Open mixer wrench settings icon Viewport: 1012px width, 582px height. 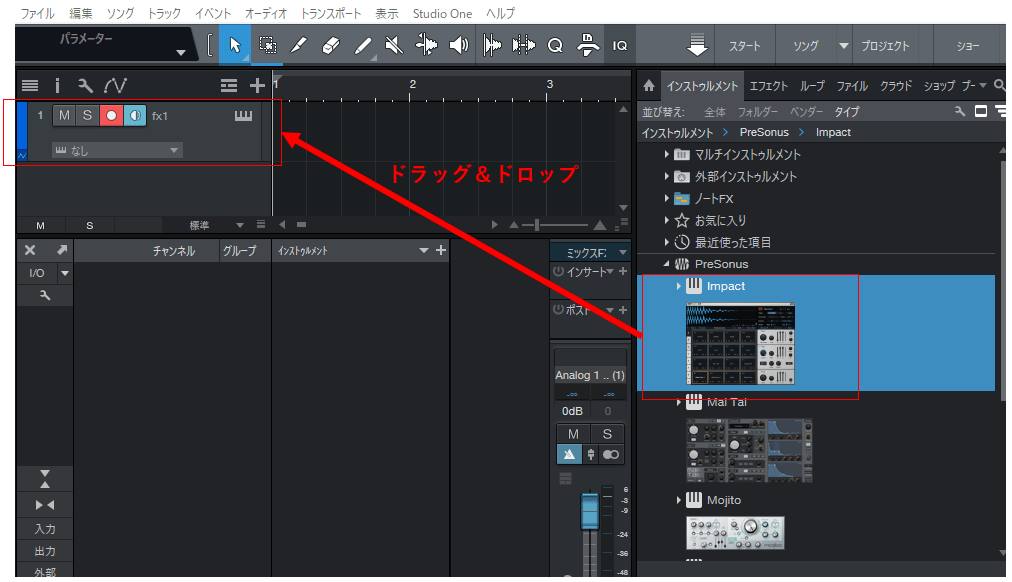click(x=45, y=296)
